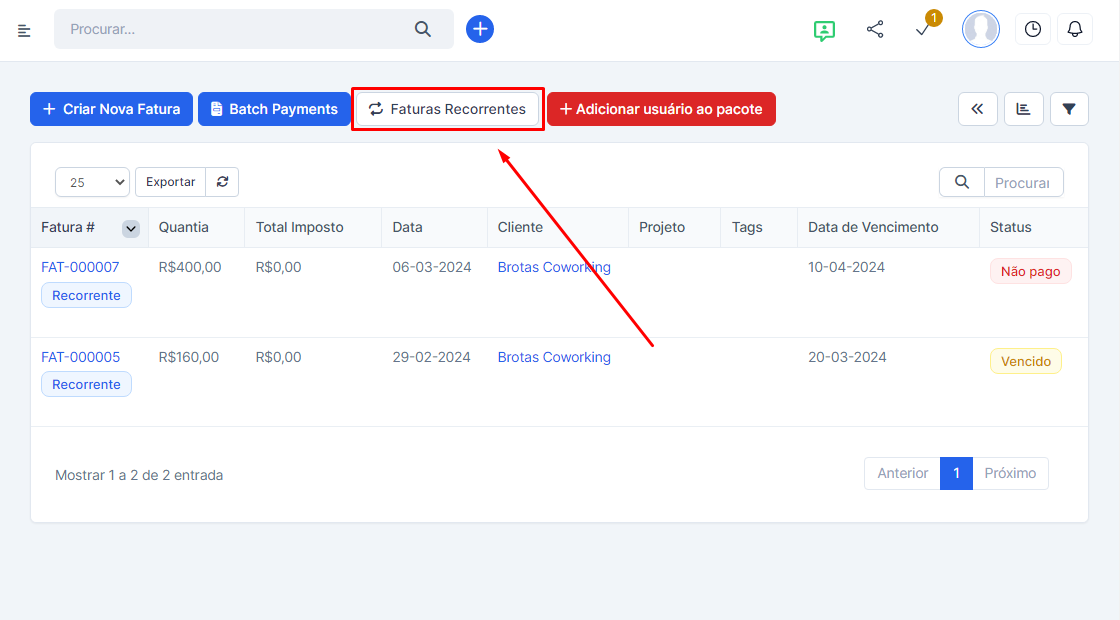The width and height of the screenshot is (1120, 620).
Task: Click the blue plus quick-create icon
Action: pyautogui.click(x=480, y=29)
